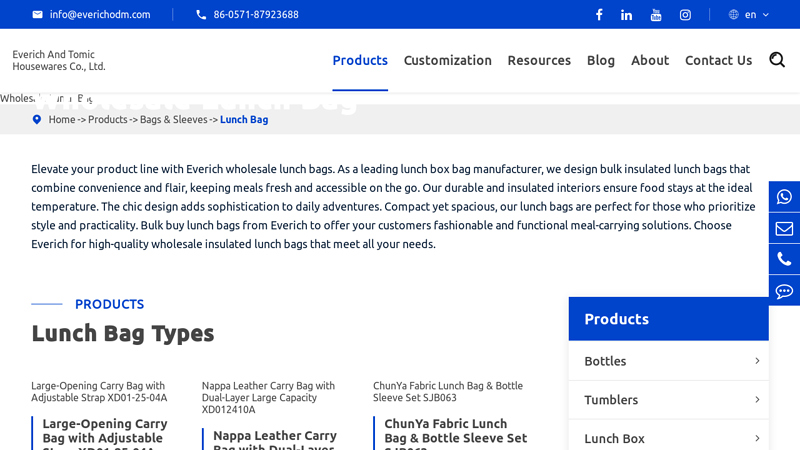Image resolution: width=800 pixels, height=450 pixels.
Task: Click the Facebook icon in top bar
Action: [599, 15]
